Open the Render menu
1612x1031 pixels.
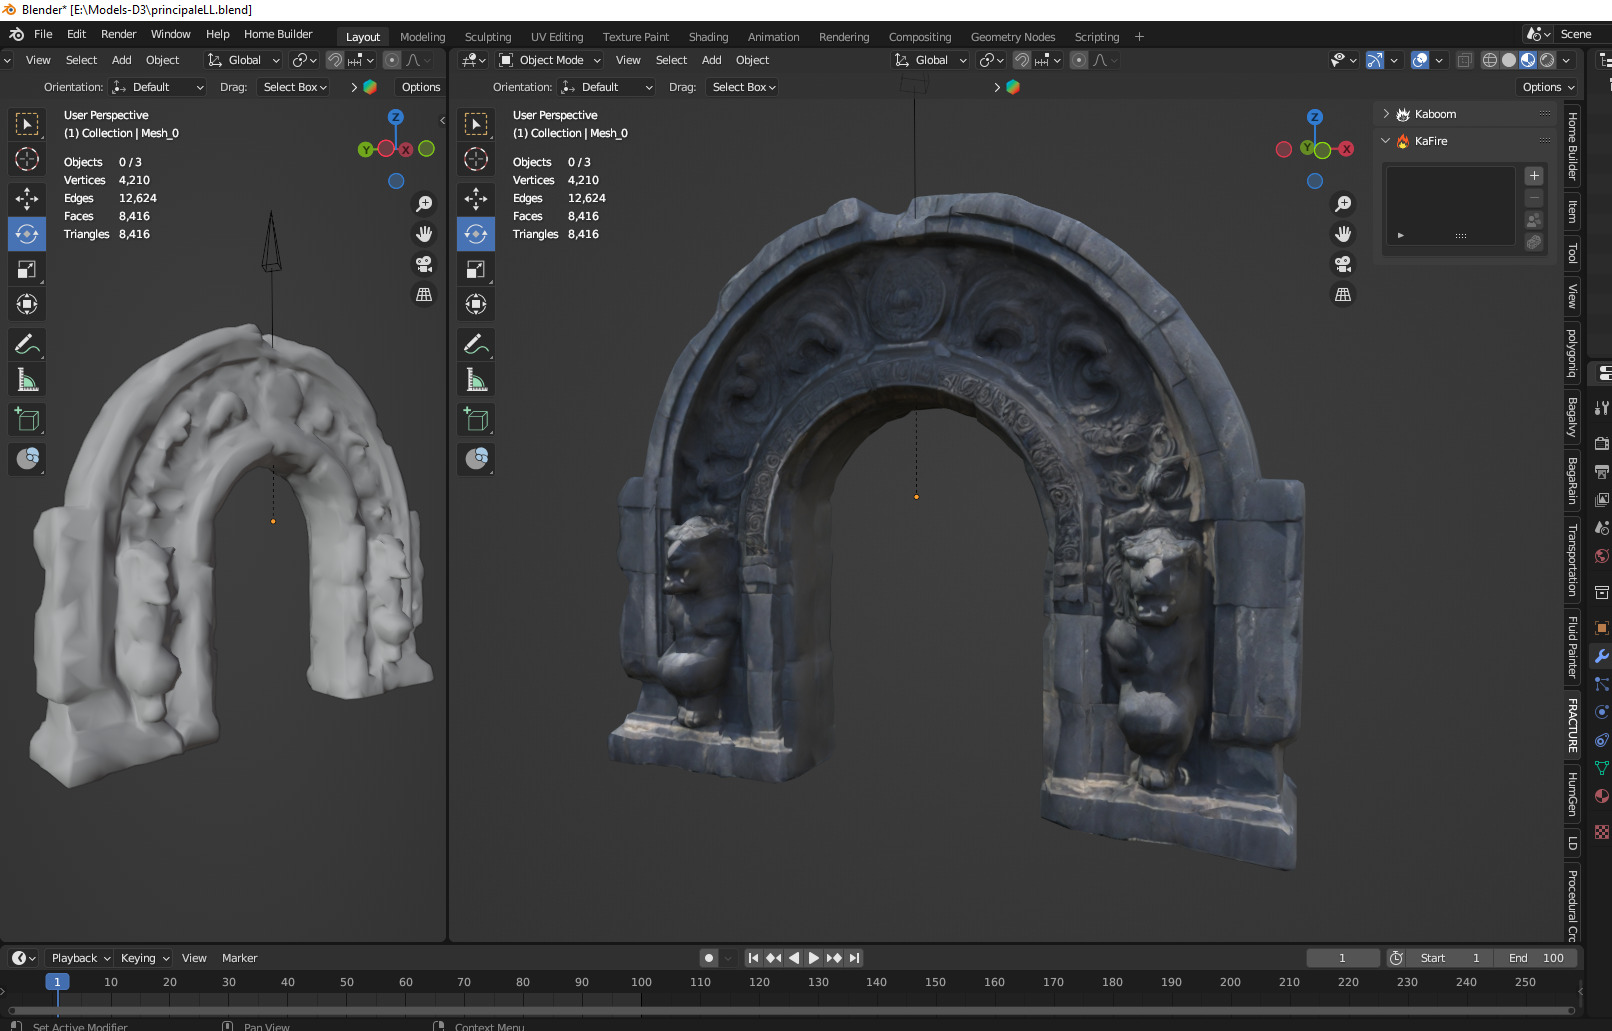pyautogui.click(x=118, y=34)
